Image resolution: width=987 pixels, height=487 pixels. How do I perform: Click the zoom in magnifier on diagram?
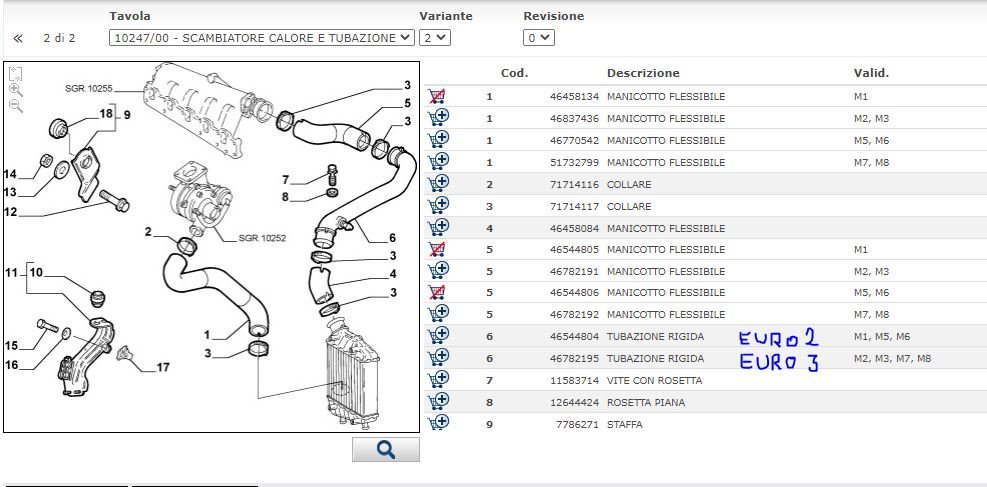(15, 89)
